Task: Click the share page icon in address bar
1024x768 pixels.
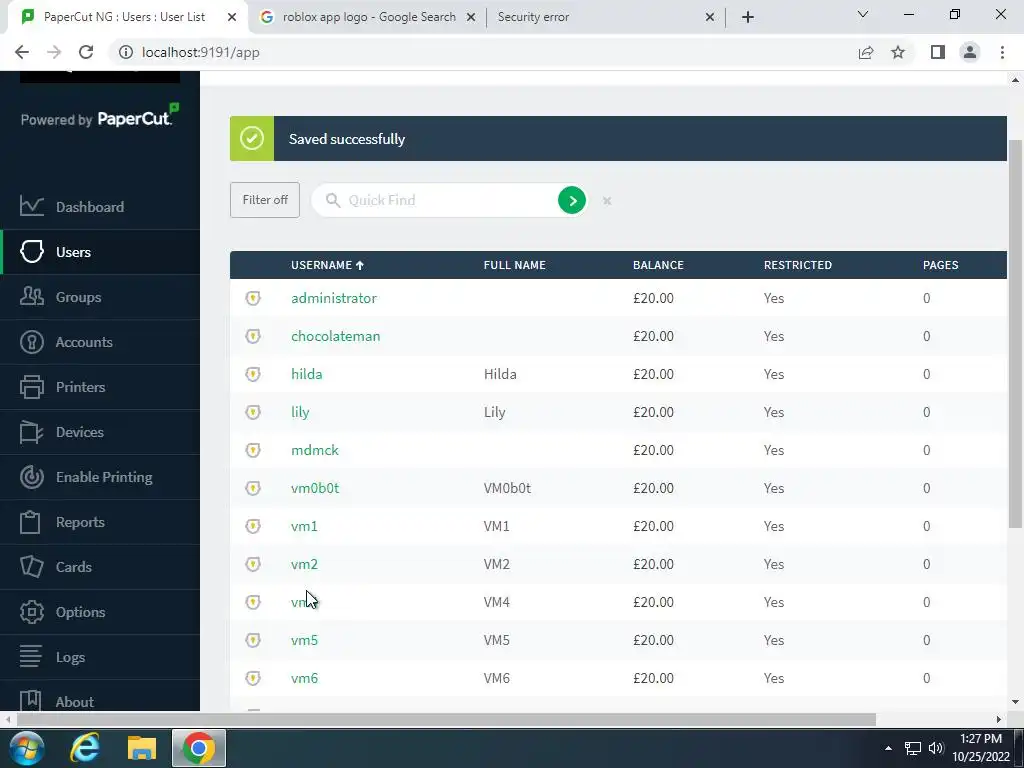Action: 866,52
